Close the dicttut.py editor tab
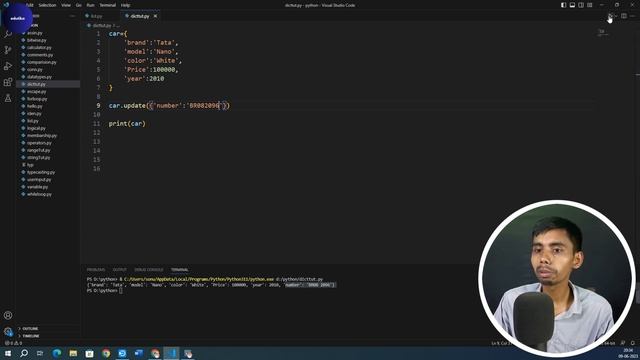This screenshot has width=640, height=360. (x=156, y=16)
